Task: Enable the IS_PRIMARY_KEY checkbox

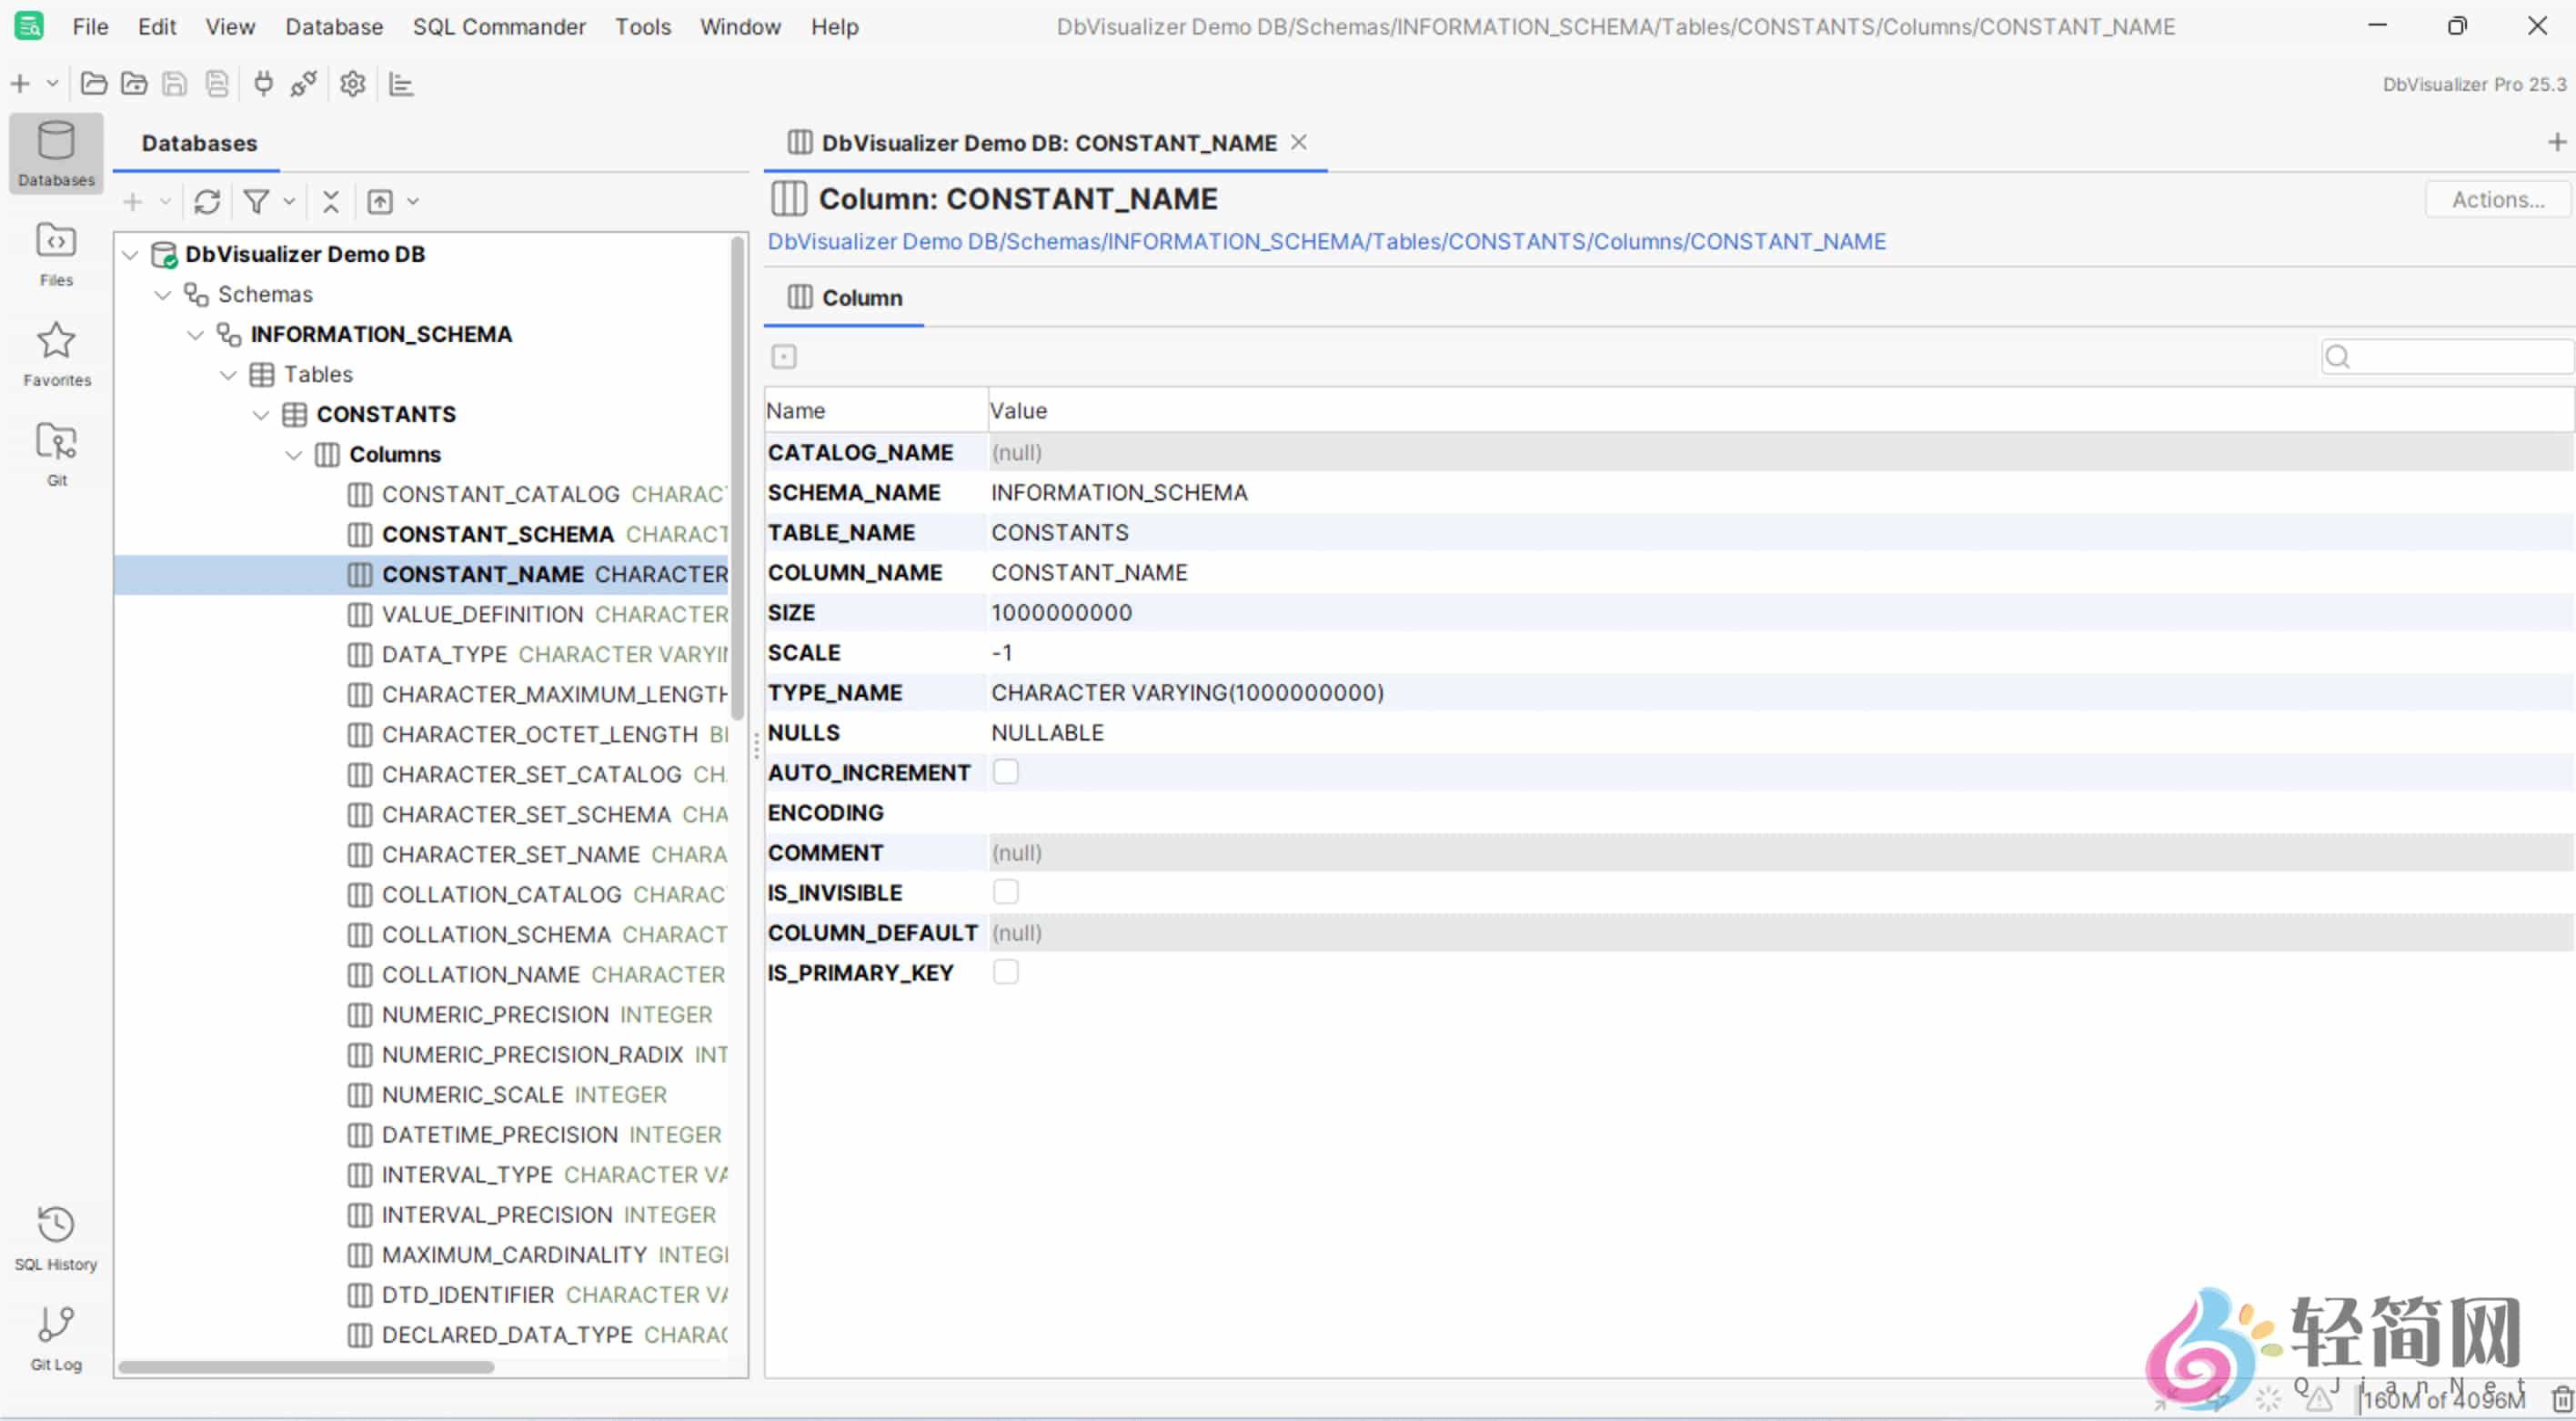Action: 1006,971
